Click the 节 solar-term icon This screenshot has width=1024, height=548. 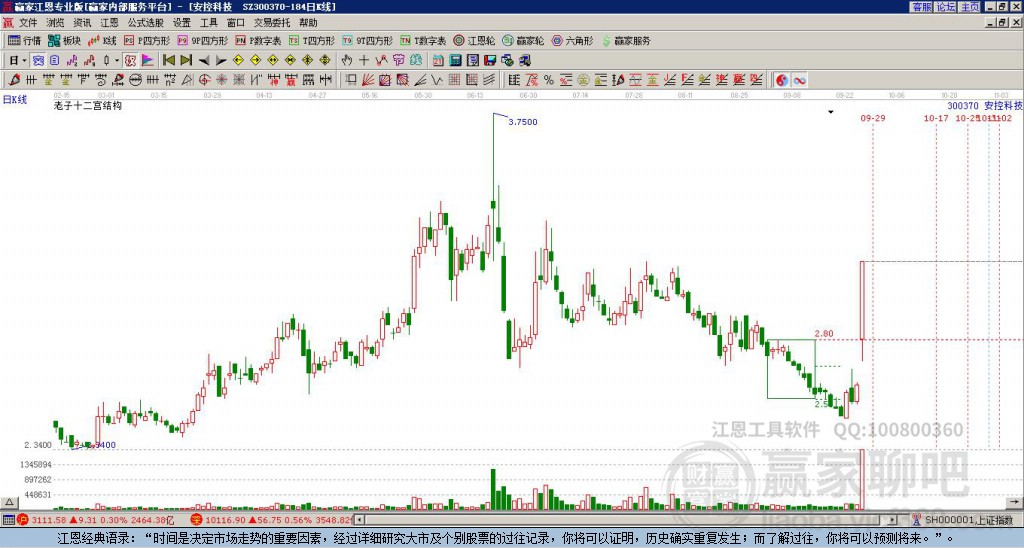398,60
